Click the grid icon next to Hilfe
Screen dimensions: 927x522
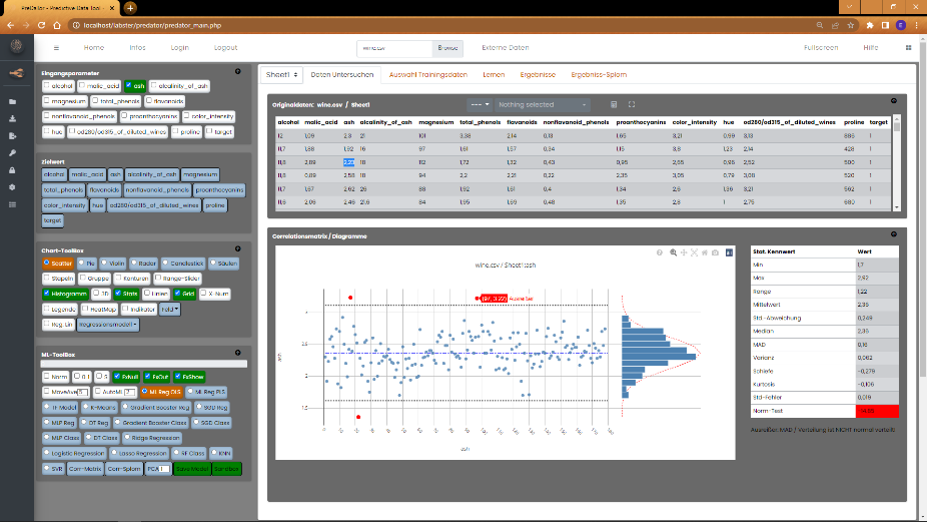click(908, 47)
